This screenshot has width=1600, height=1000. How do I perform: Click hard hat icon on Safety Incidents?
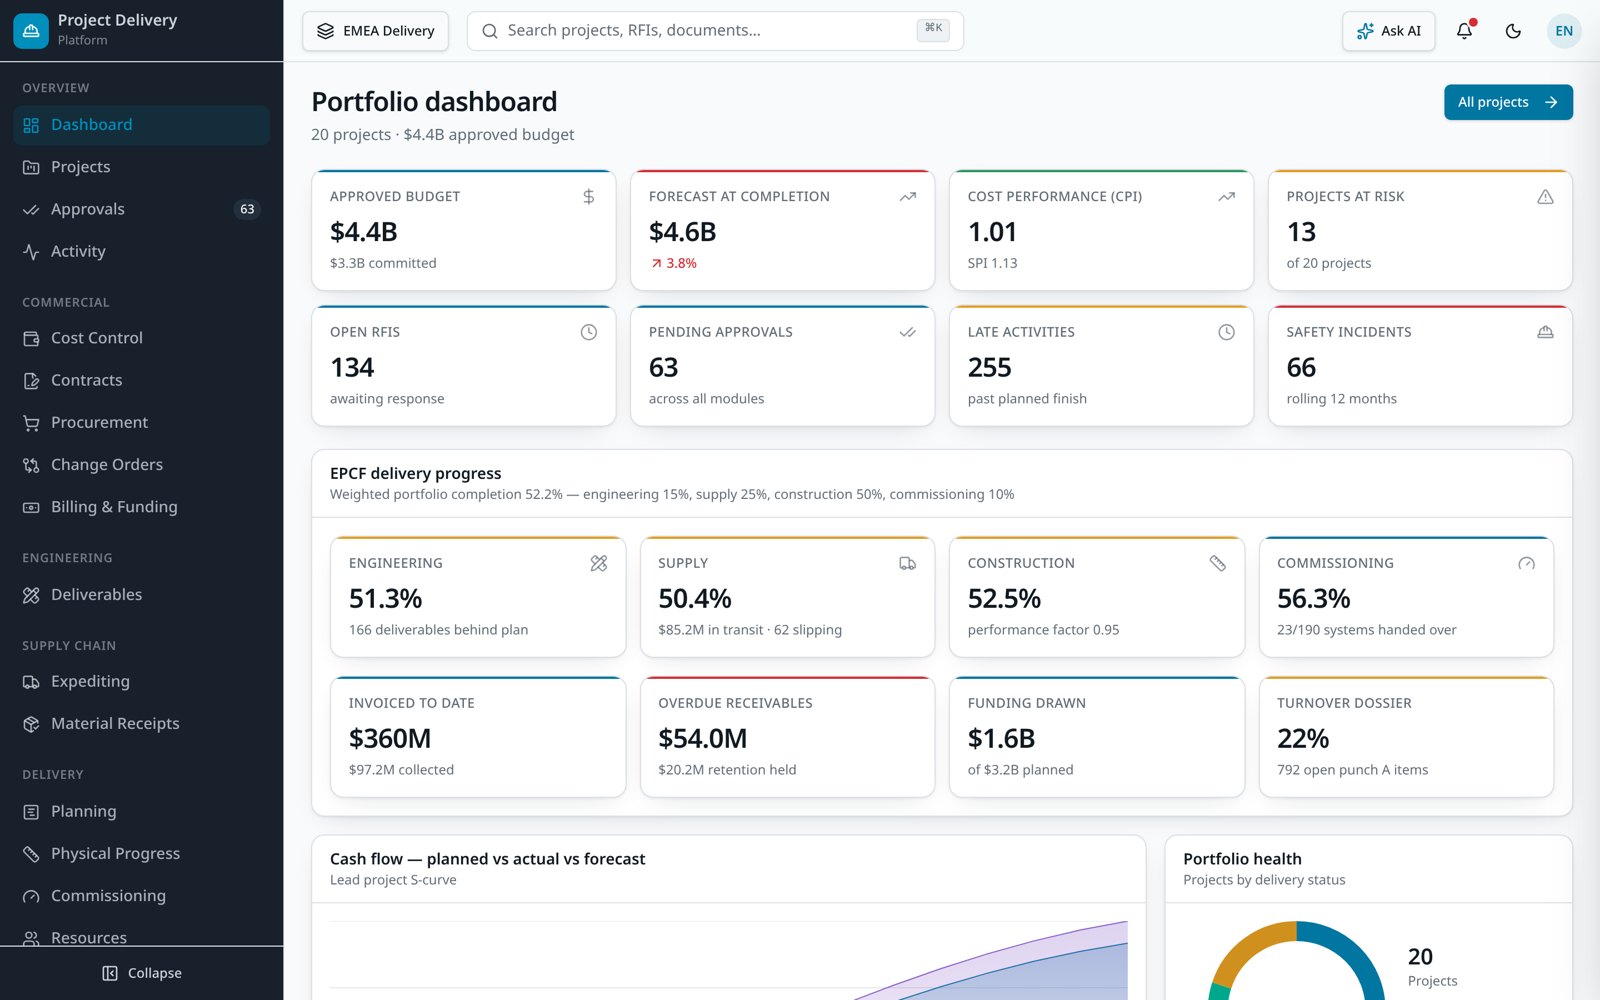1545,332
